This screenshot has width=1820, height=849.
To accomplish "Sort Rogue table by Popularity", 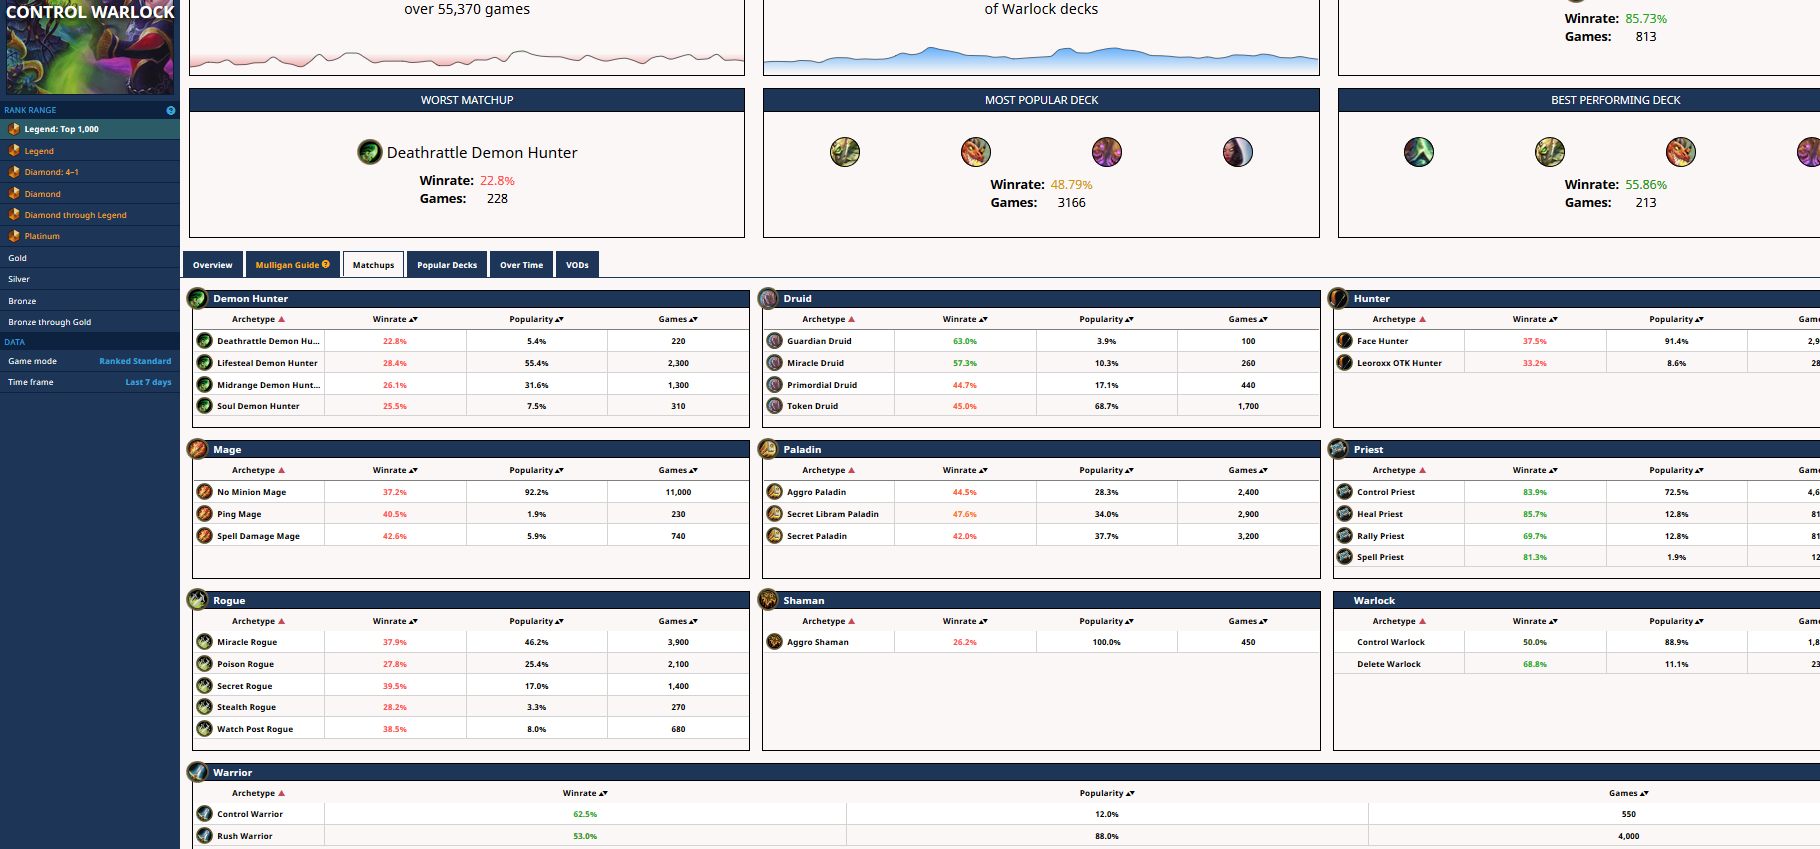I will tap(536, 621).
